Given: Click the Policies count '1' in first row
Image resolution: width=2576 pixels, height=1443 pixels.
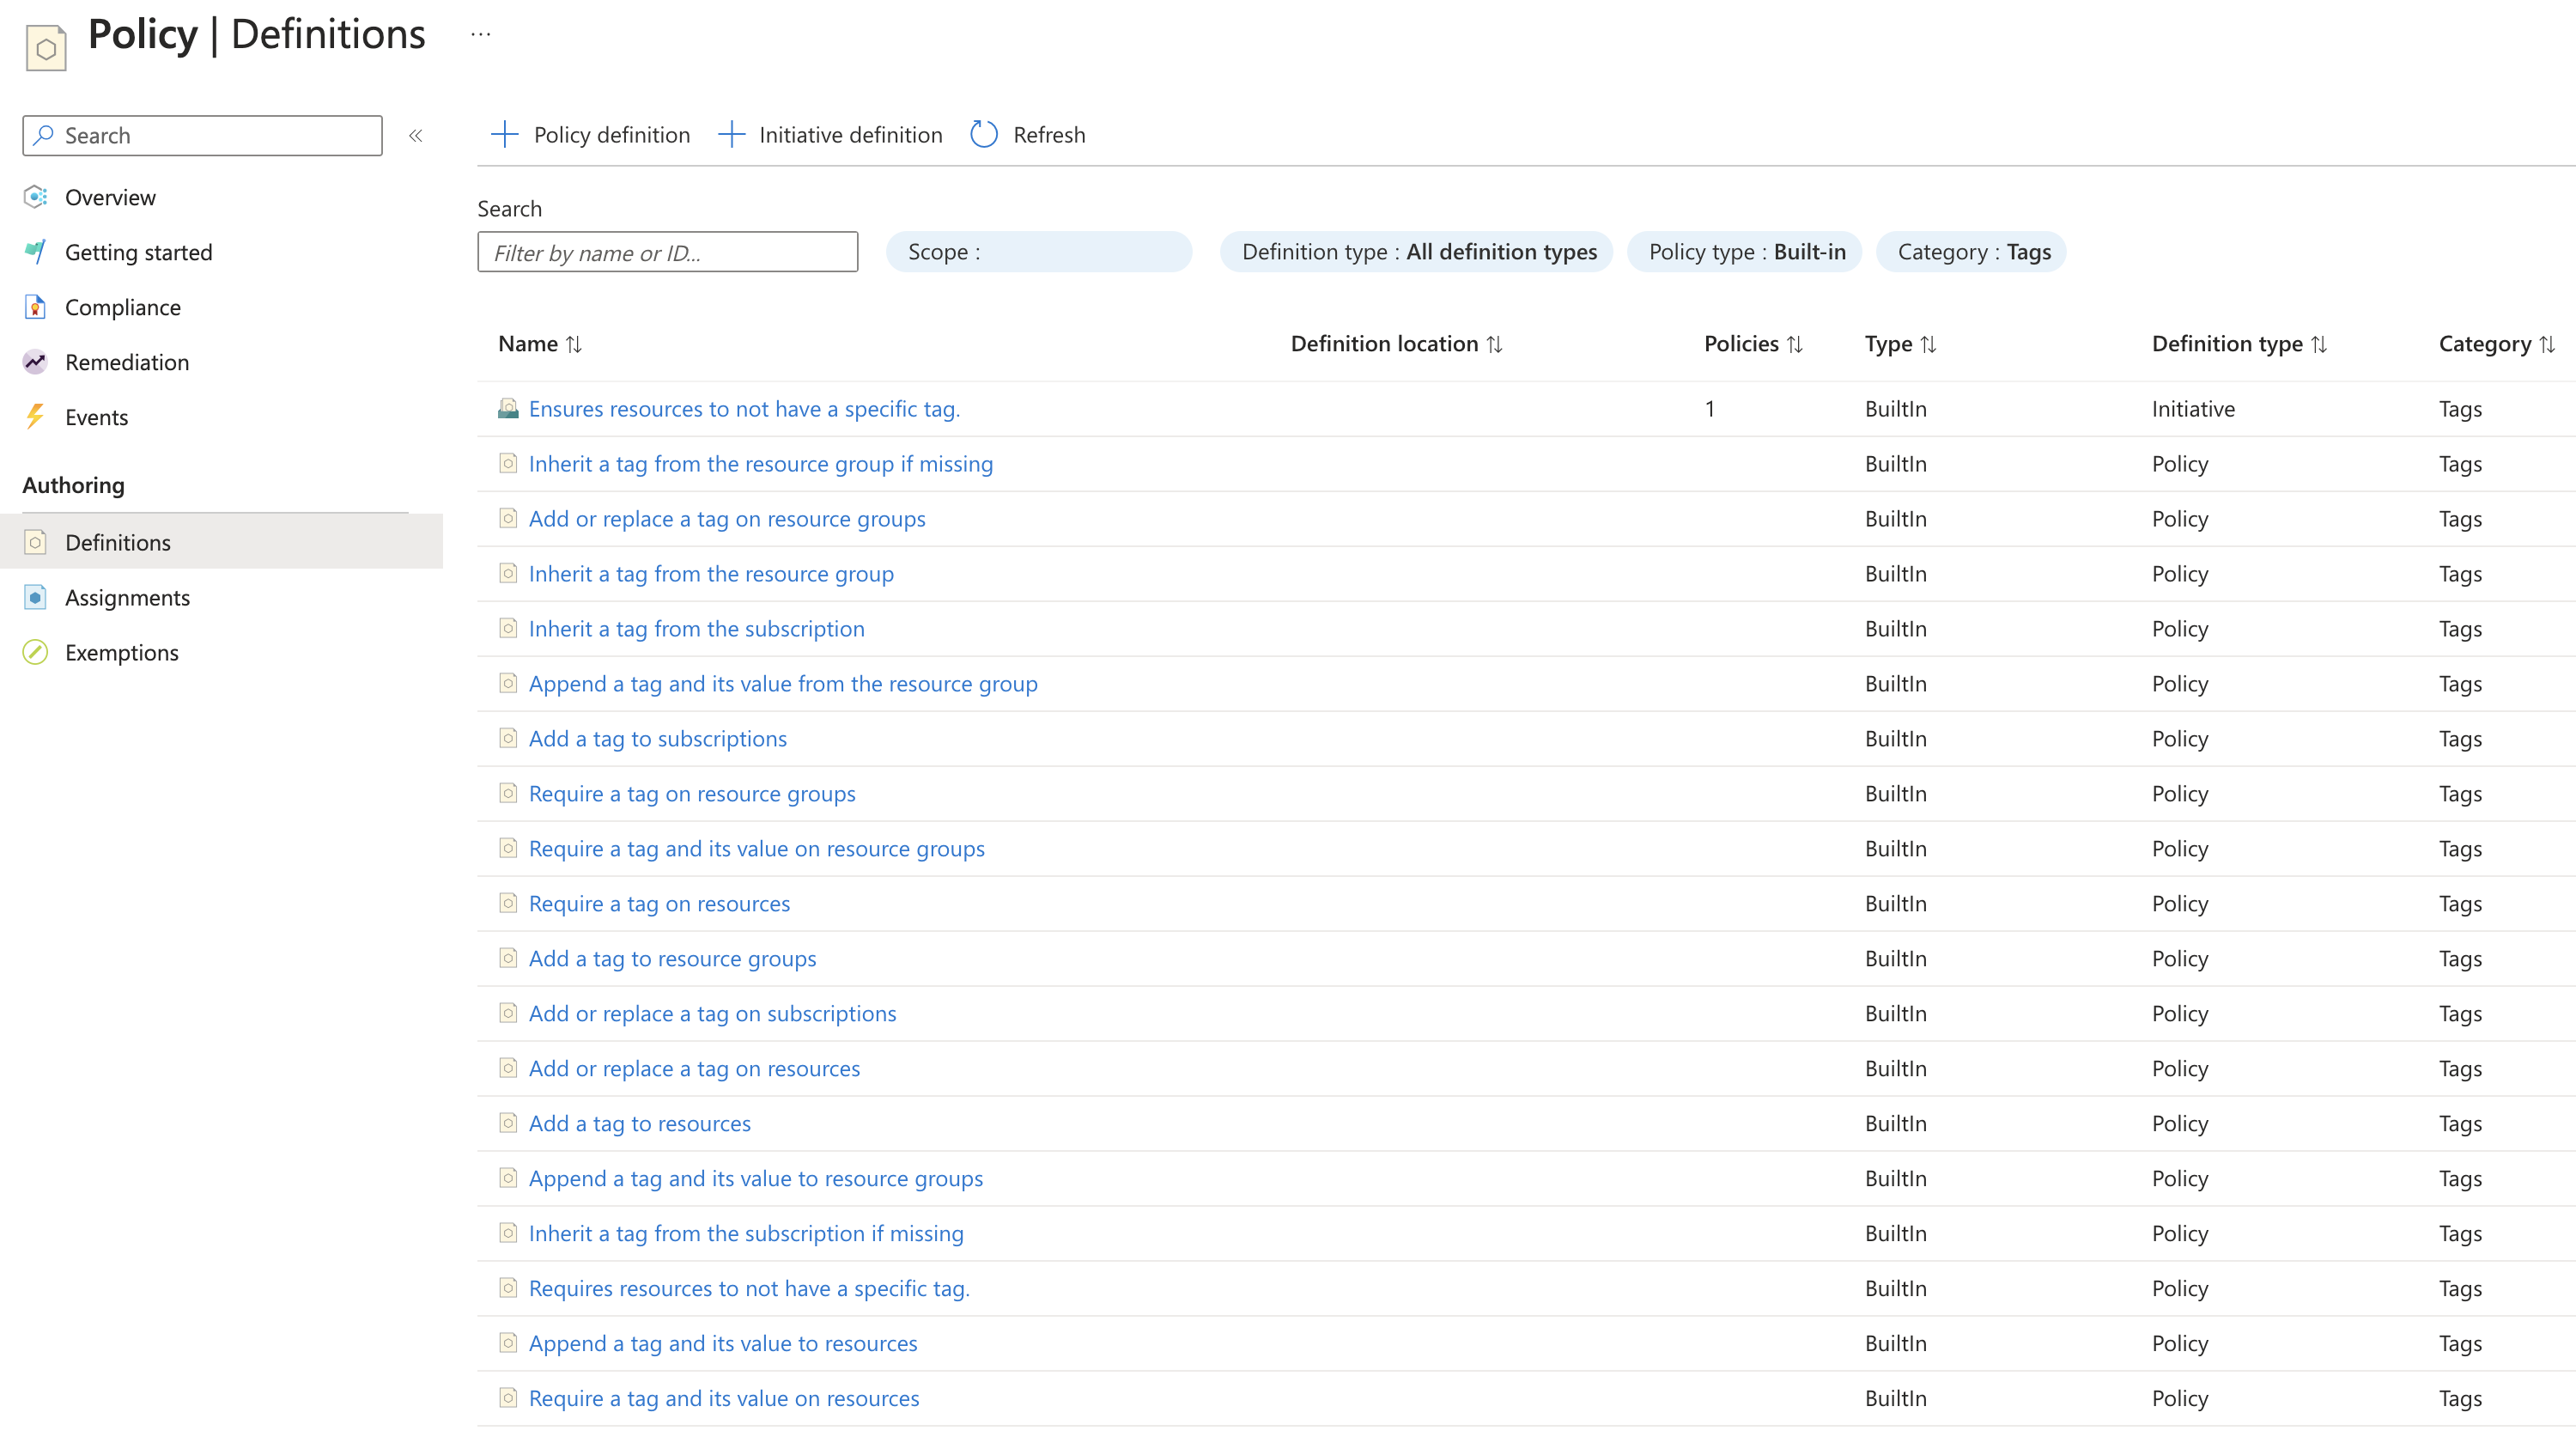Looking at the screenshot, I should (x=1710, y=409).
